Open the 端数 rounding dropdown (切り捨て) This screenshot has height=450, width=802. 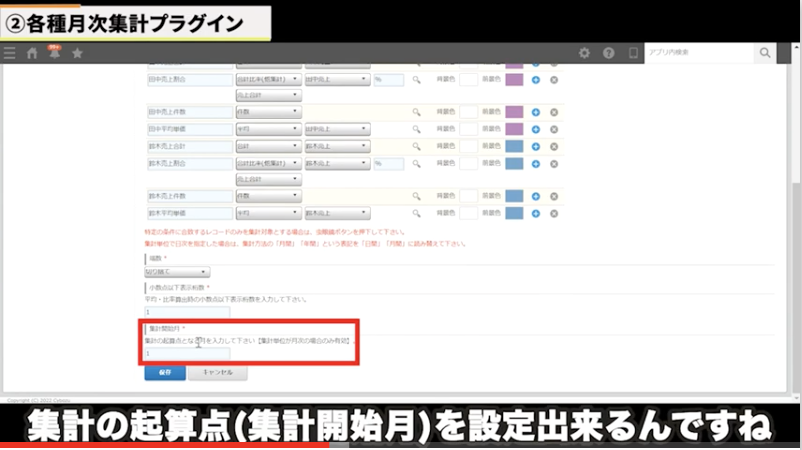[x=178, y=271]
